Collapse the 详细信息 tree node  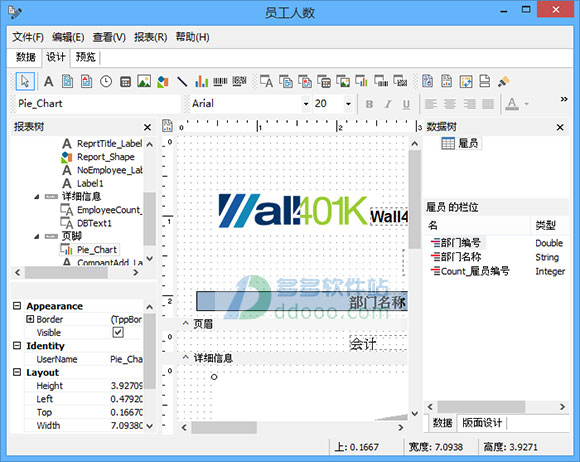(37, 197)
